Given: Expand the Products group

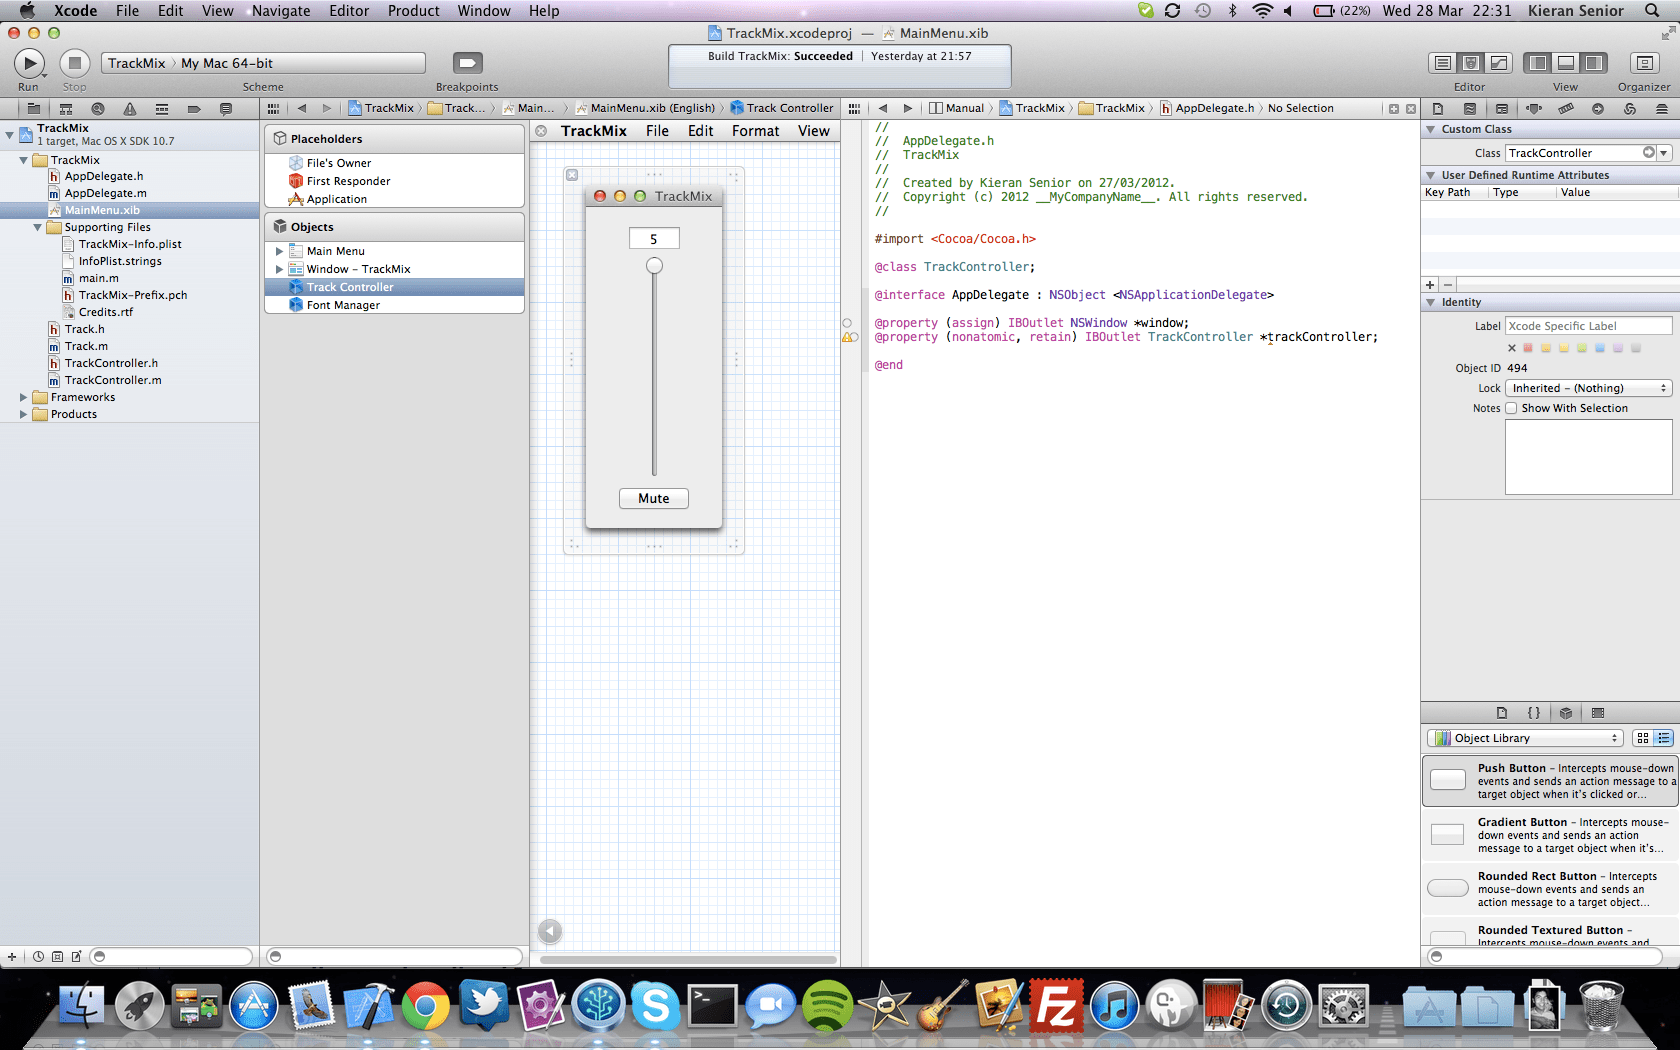Looking at the screenshot, I should tap(23, 414).
